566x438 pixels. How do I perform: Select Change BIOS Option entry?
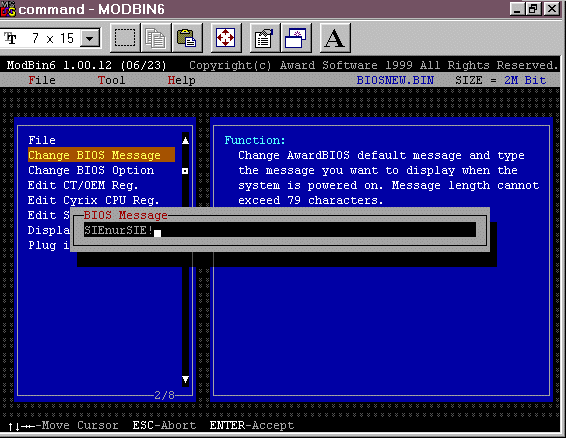click(91, 170)
